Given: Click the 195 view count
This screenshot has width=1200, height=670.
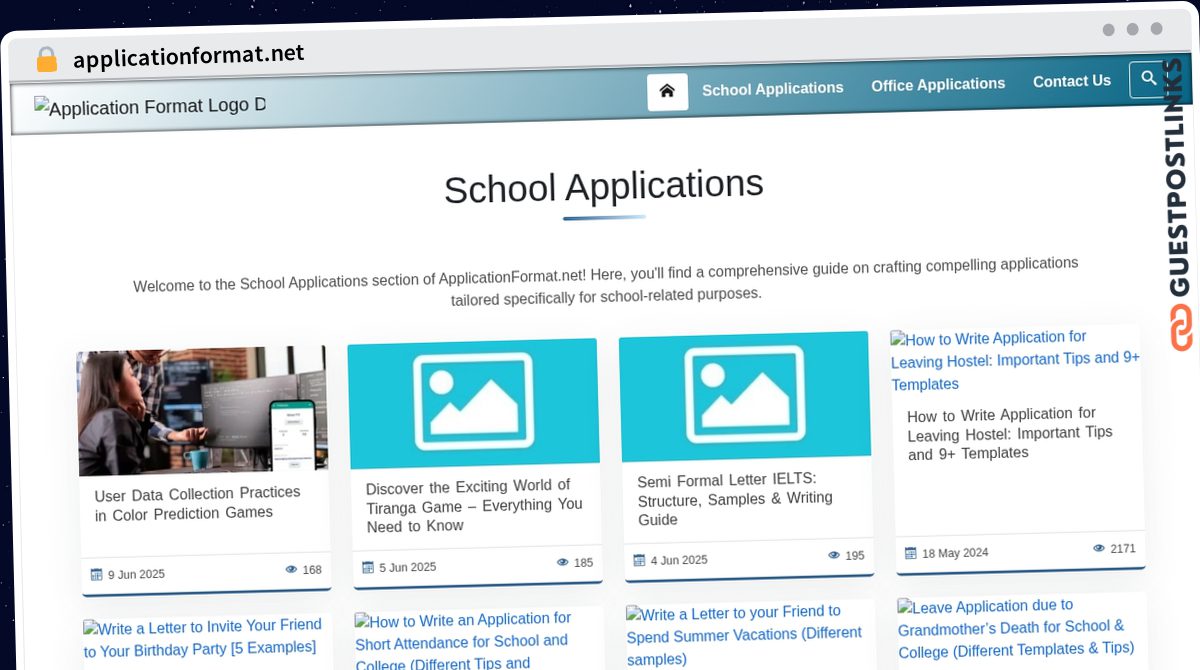Looking at the screenshot, I should coord(855,556).
